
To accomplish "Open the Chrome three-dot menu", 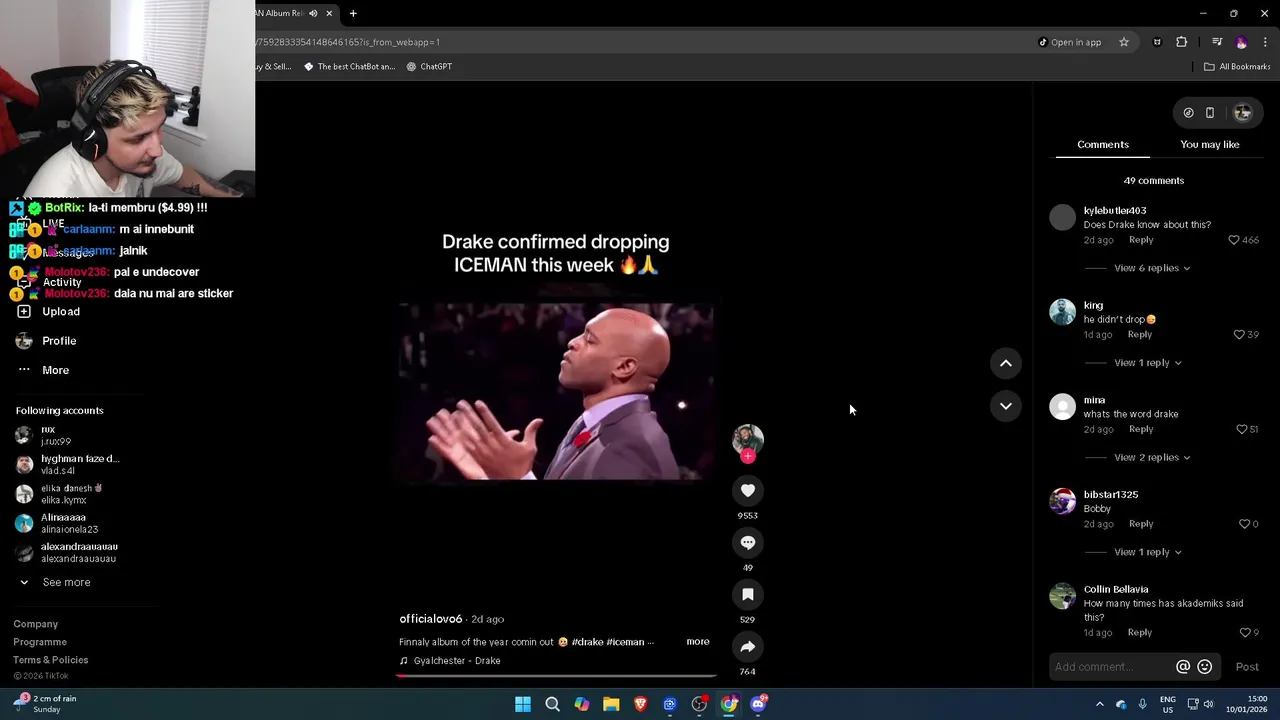I will [x=1265, y=42].
